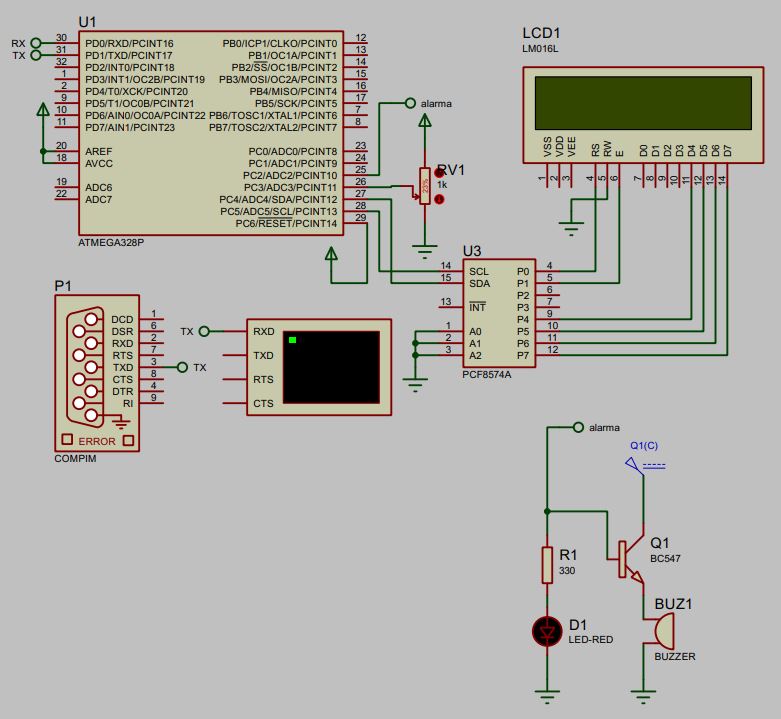Click the LED-RED part label
Screen dimensions: 781x719
pos(591,639)
